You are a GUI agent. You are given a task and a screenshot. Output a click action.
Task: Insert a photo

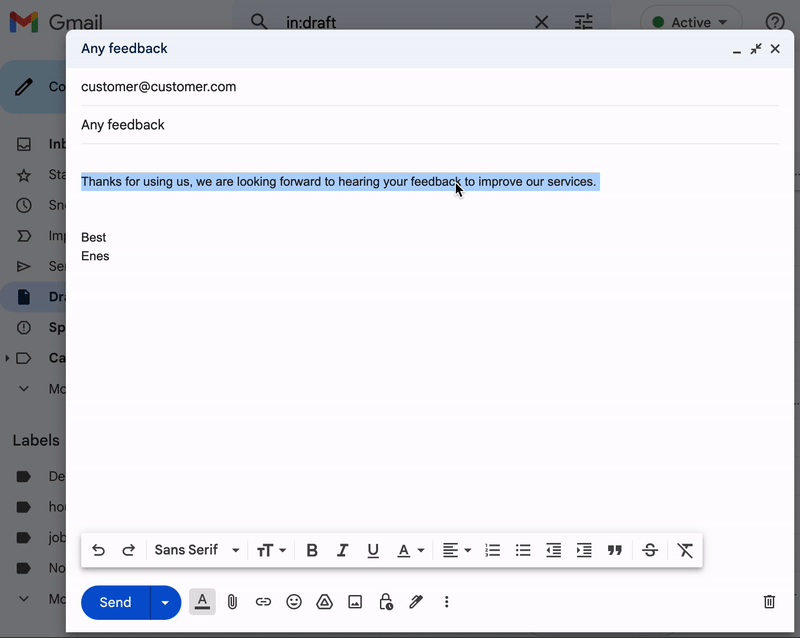tap(355, 602)
